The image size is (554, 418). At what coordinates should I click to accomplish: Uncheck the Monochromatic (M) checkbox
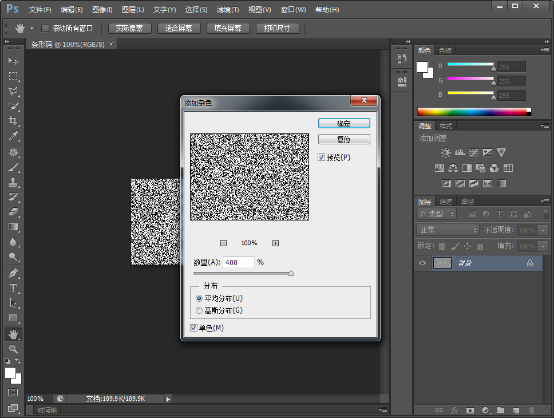tap(194, 328)
